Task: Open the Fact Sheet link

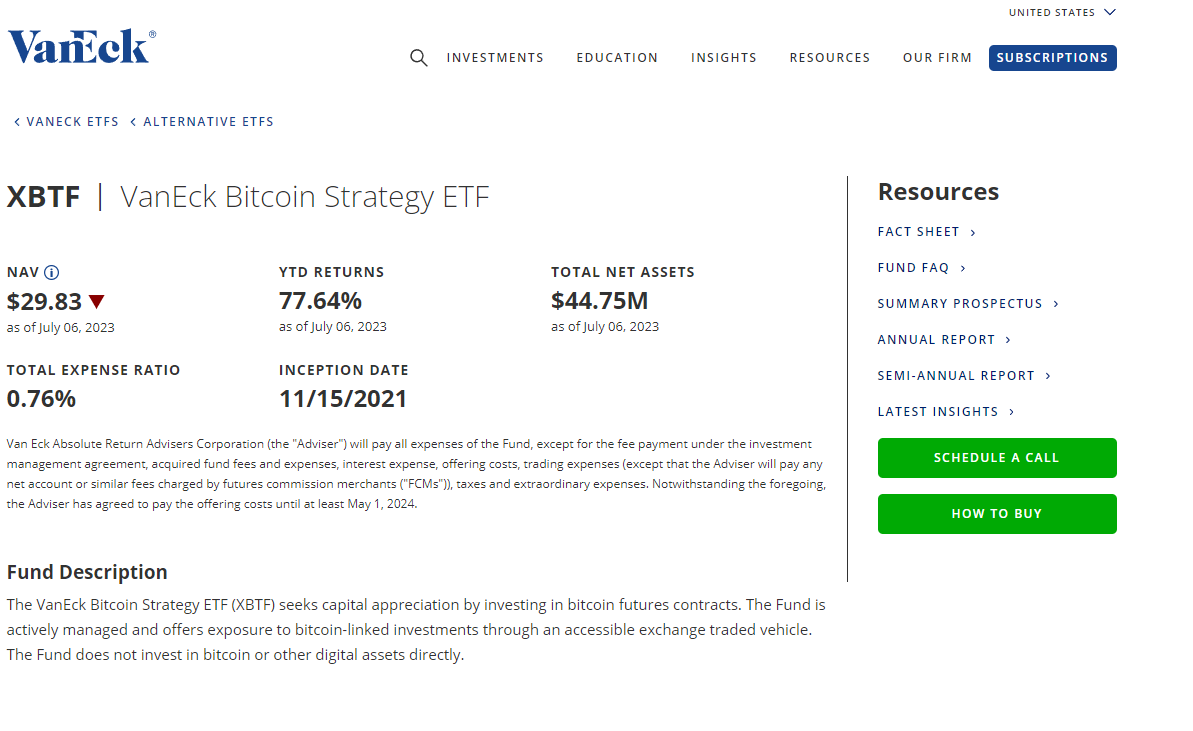Action: pos(926,232)
